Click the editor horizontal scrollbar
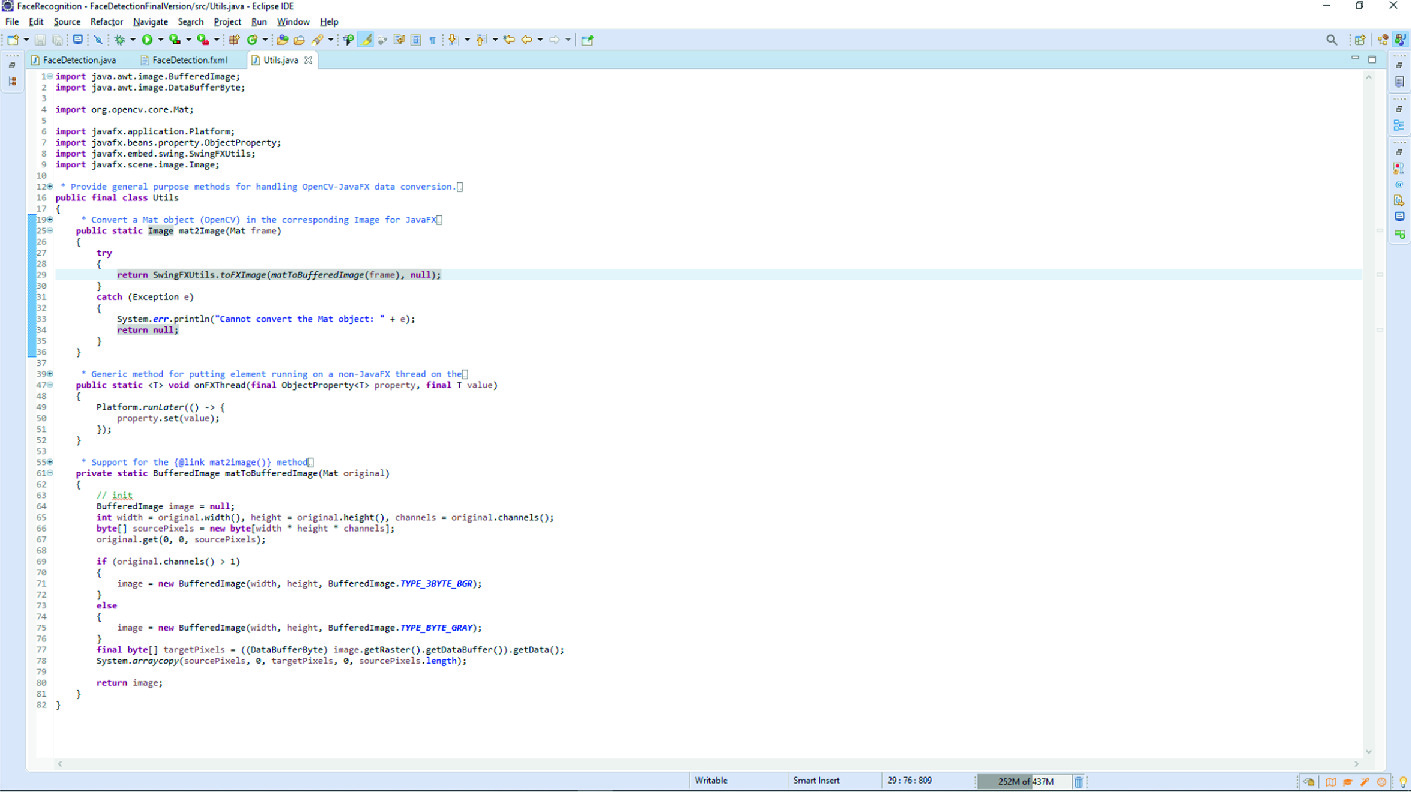 pyautogui.click(x=709, y=764)
